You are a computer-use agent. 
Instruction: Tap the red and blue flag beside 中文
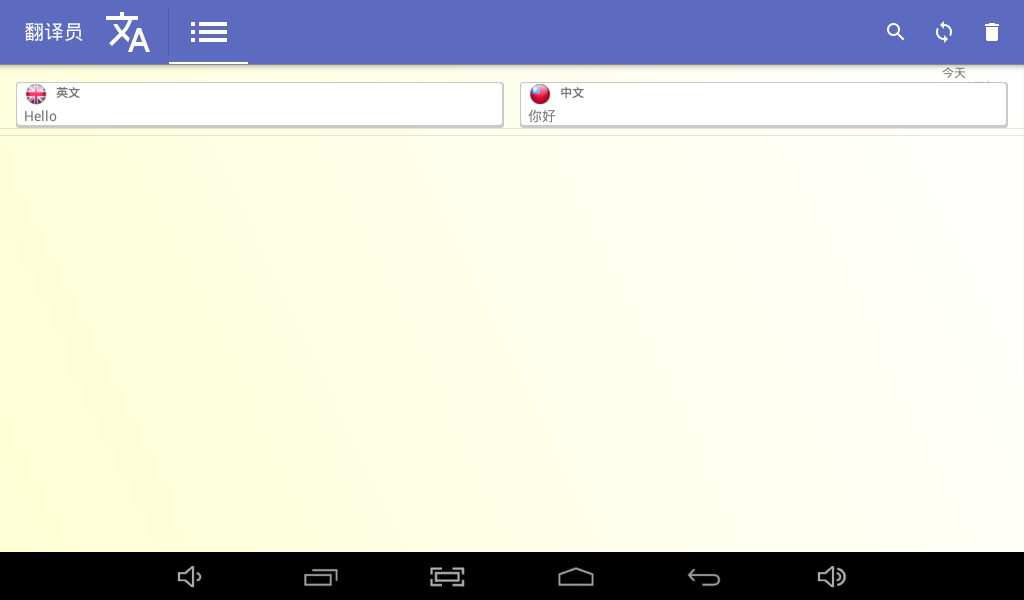540,94
